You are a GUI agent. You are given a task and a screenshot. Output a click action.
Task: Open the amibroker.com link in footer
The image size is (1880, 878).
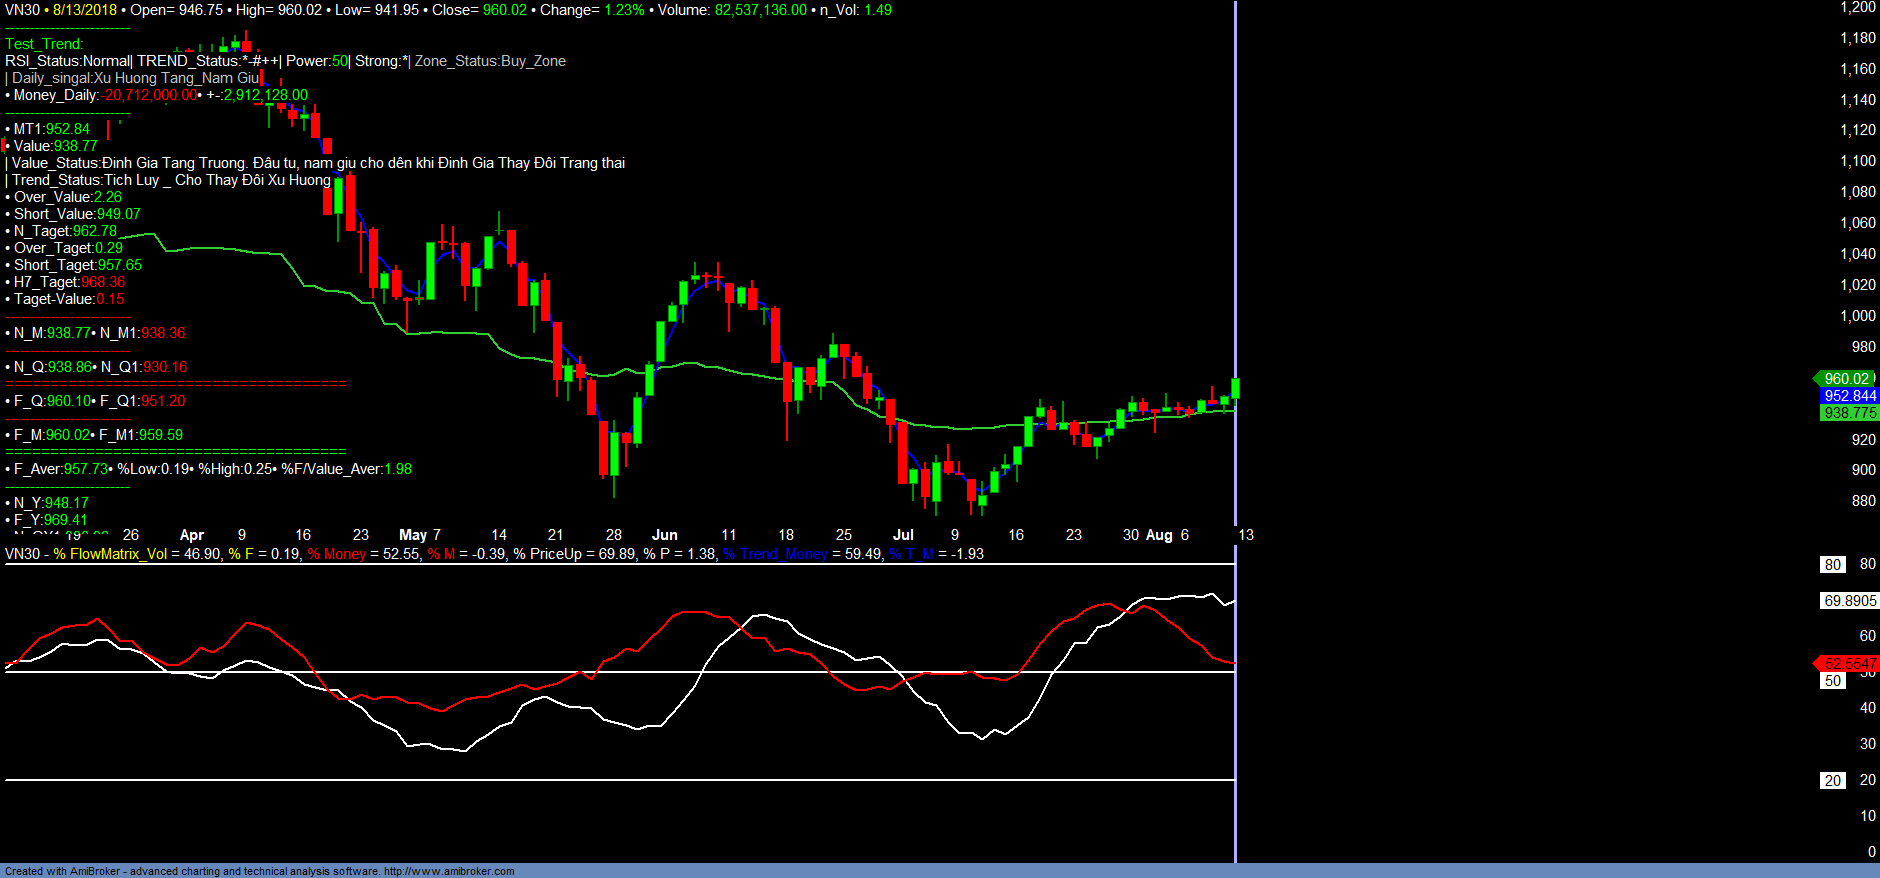(x=449, y=871)
